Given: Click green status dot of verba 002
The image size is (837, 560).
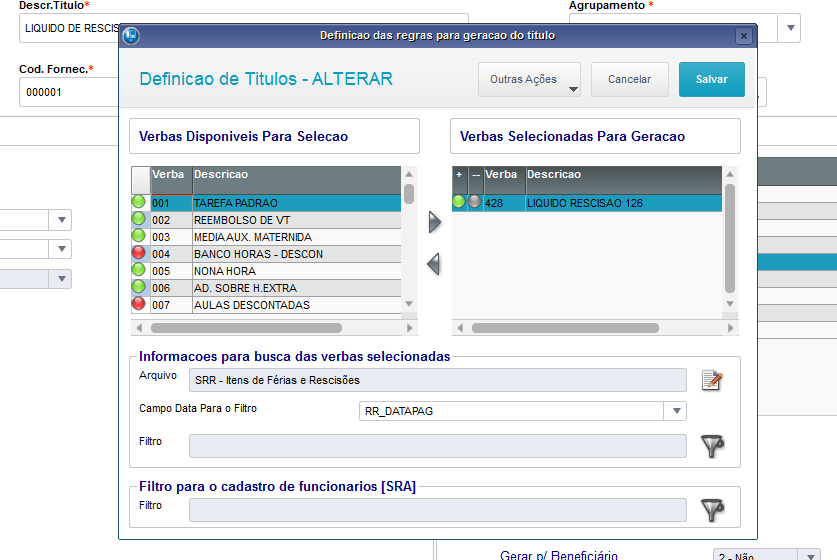Looking at the screenshot, I should 139,219.
